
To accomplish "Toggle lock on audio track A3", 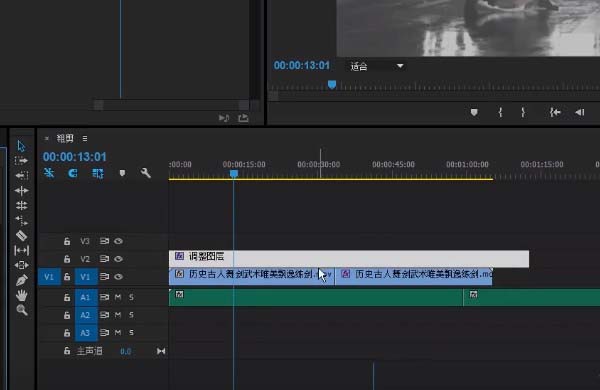I will [67, 333].
